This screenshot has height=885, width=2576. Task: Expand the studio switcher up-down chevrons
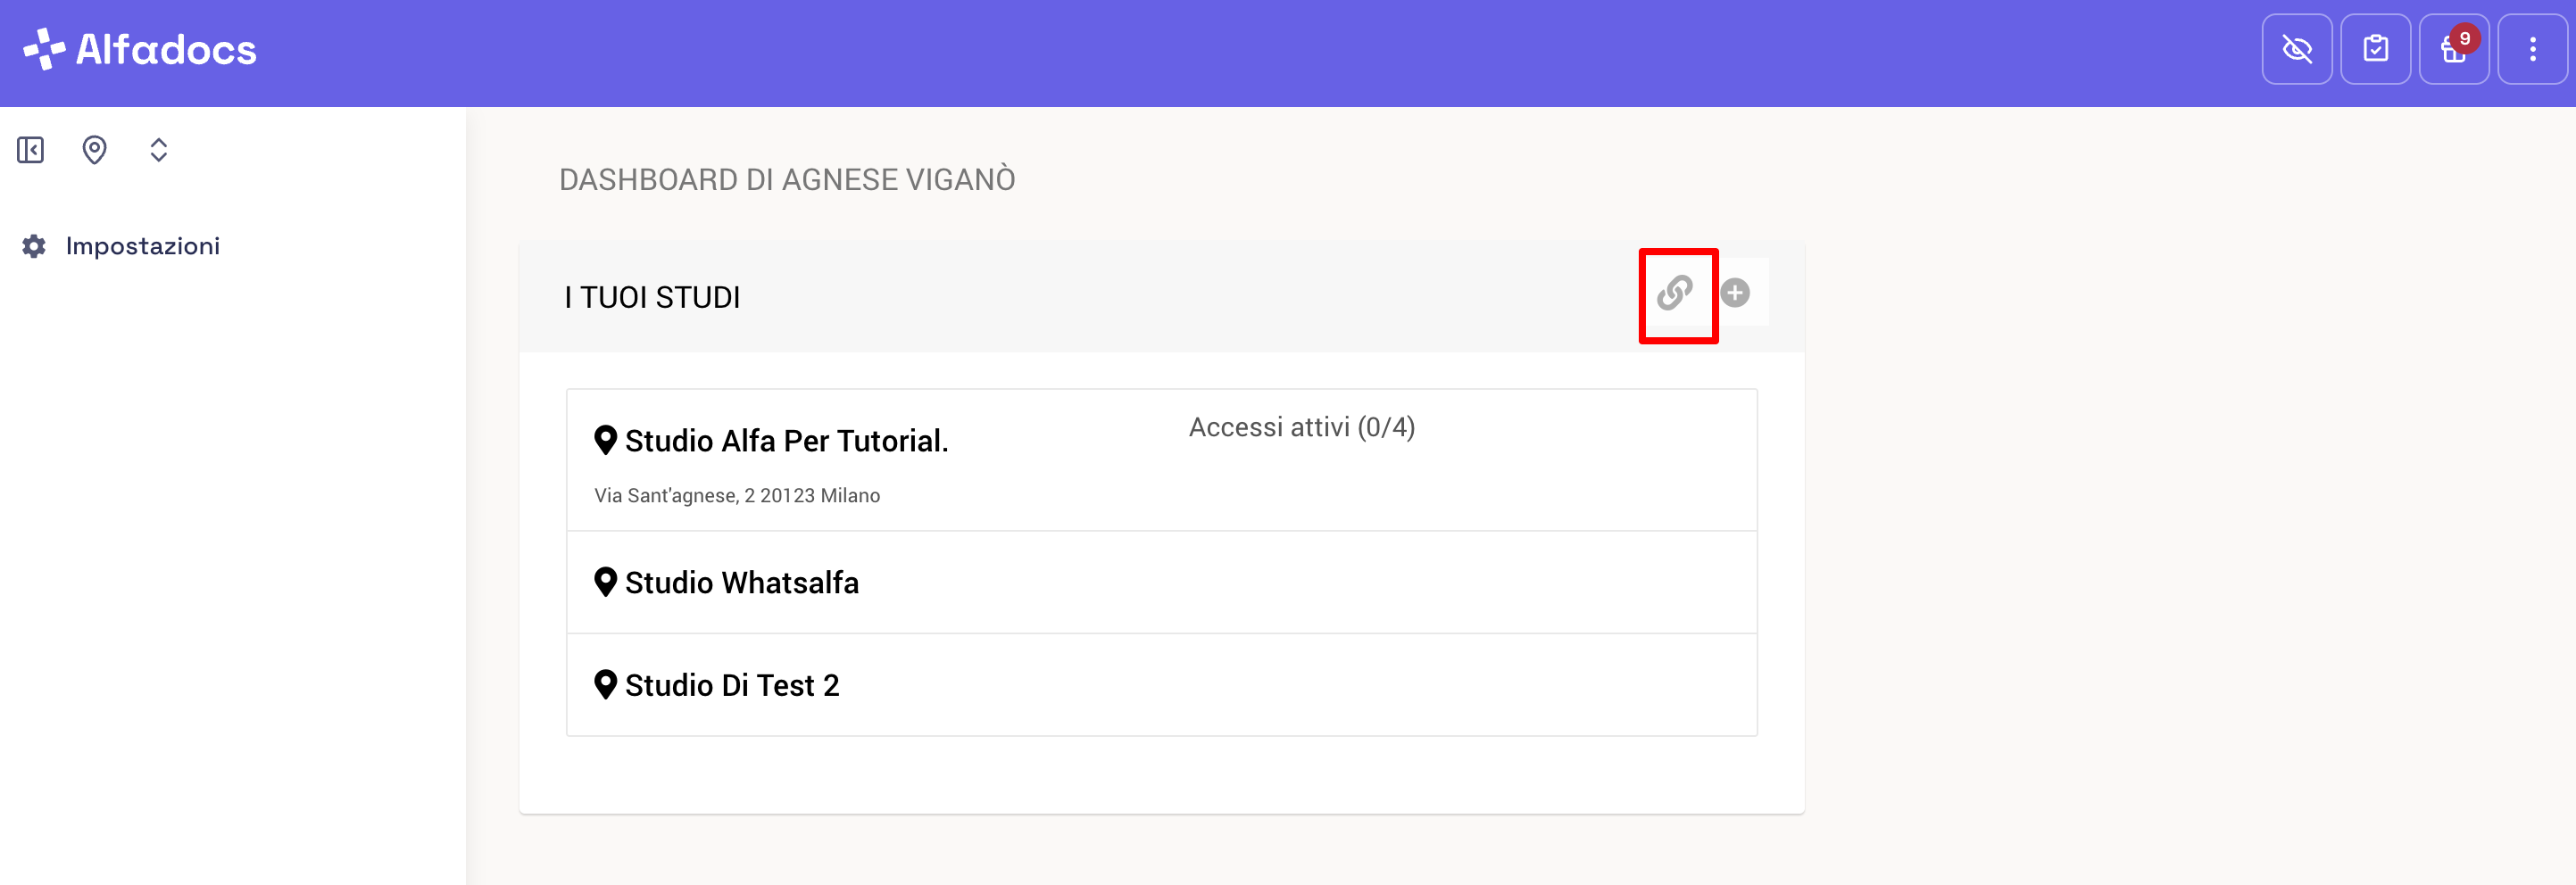(x=158, y=150)
